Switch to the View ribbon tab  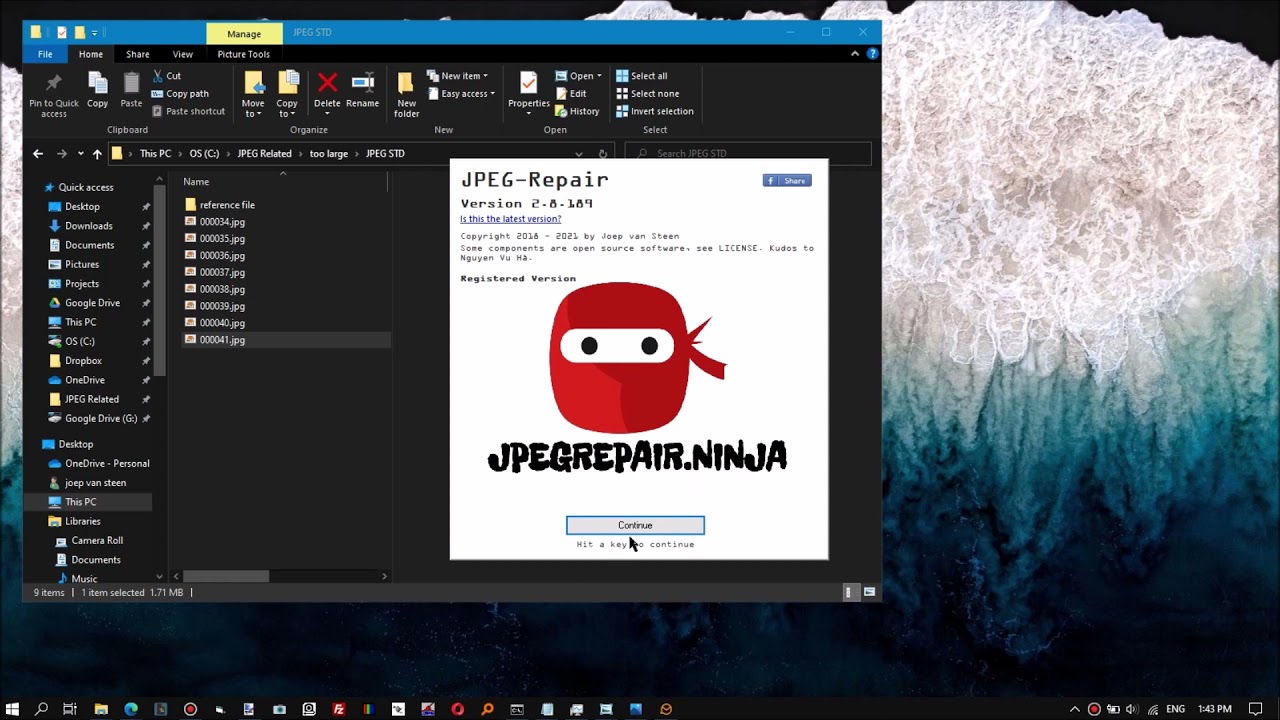click(x=182, y=54)
